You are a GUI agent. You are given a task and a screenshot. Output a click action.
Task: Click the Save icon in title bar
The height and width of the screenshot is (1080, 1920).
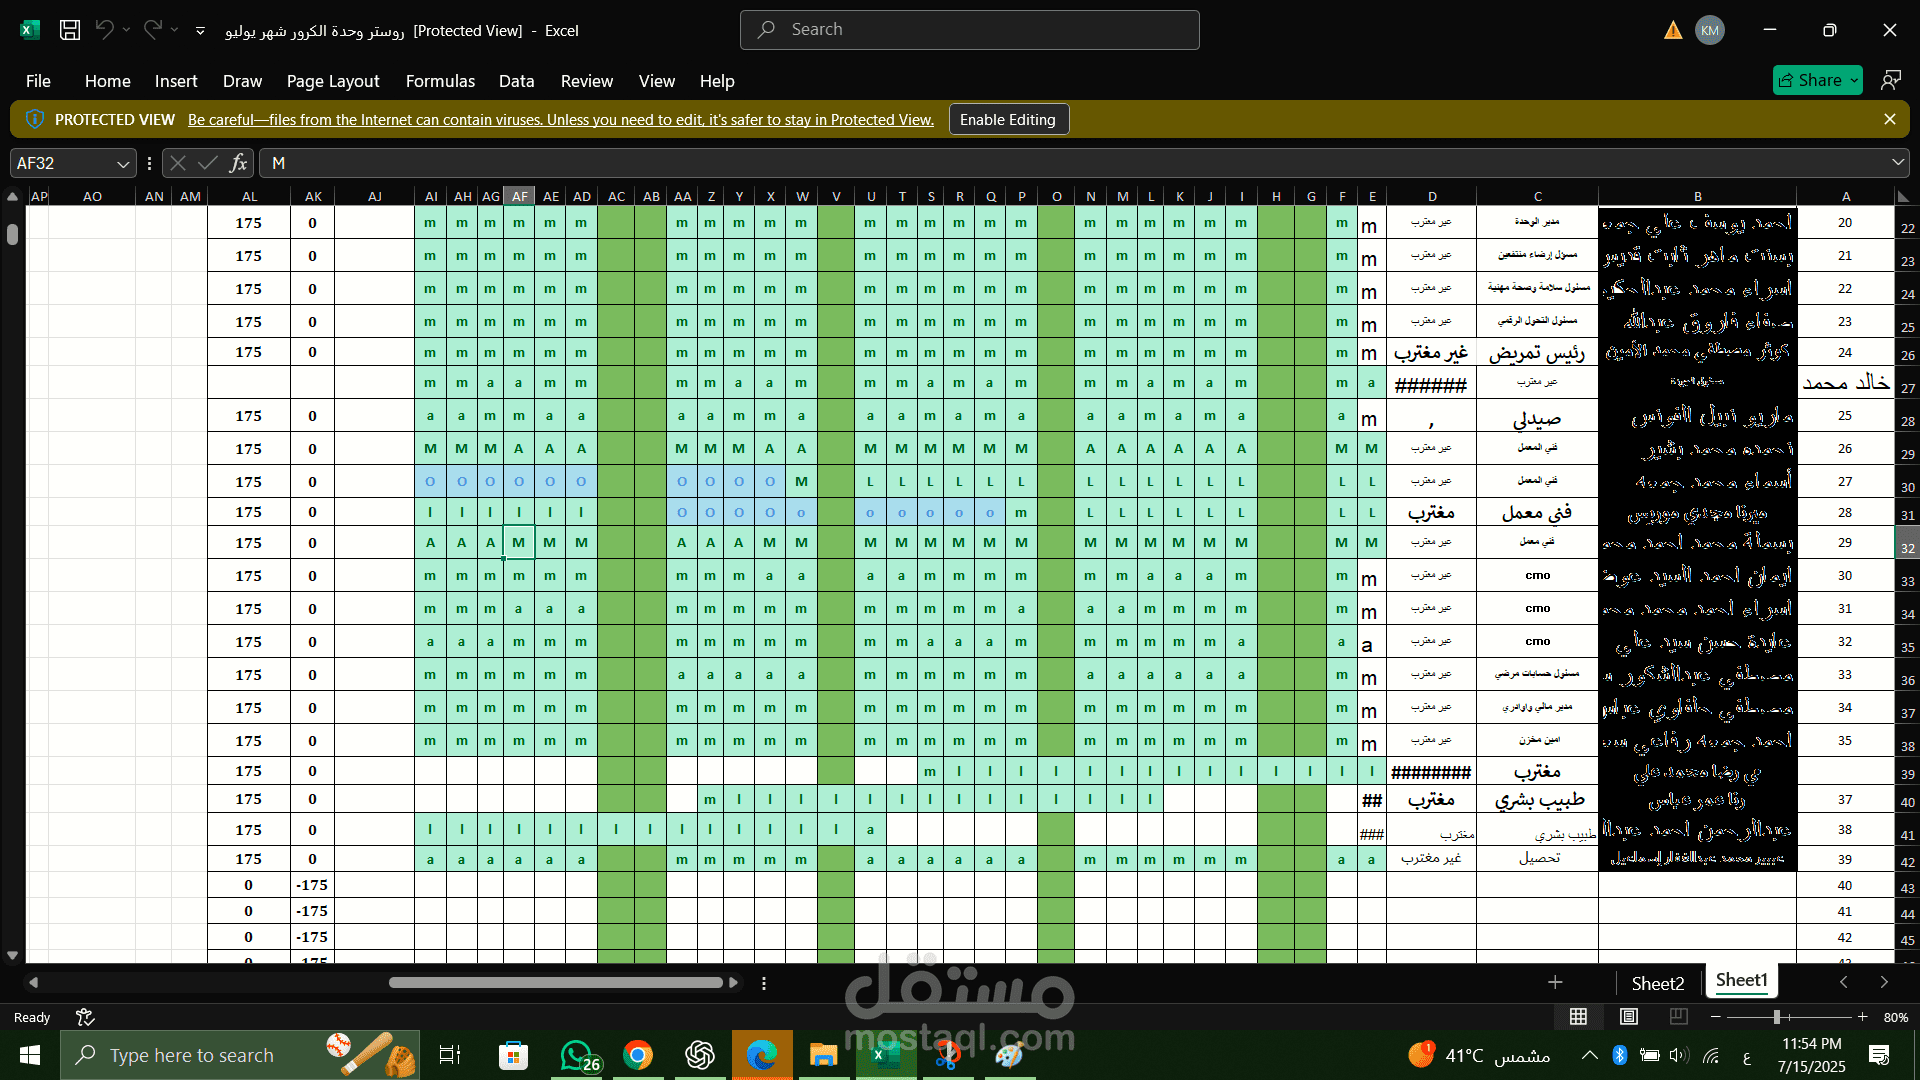[x=70, y=30]
